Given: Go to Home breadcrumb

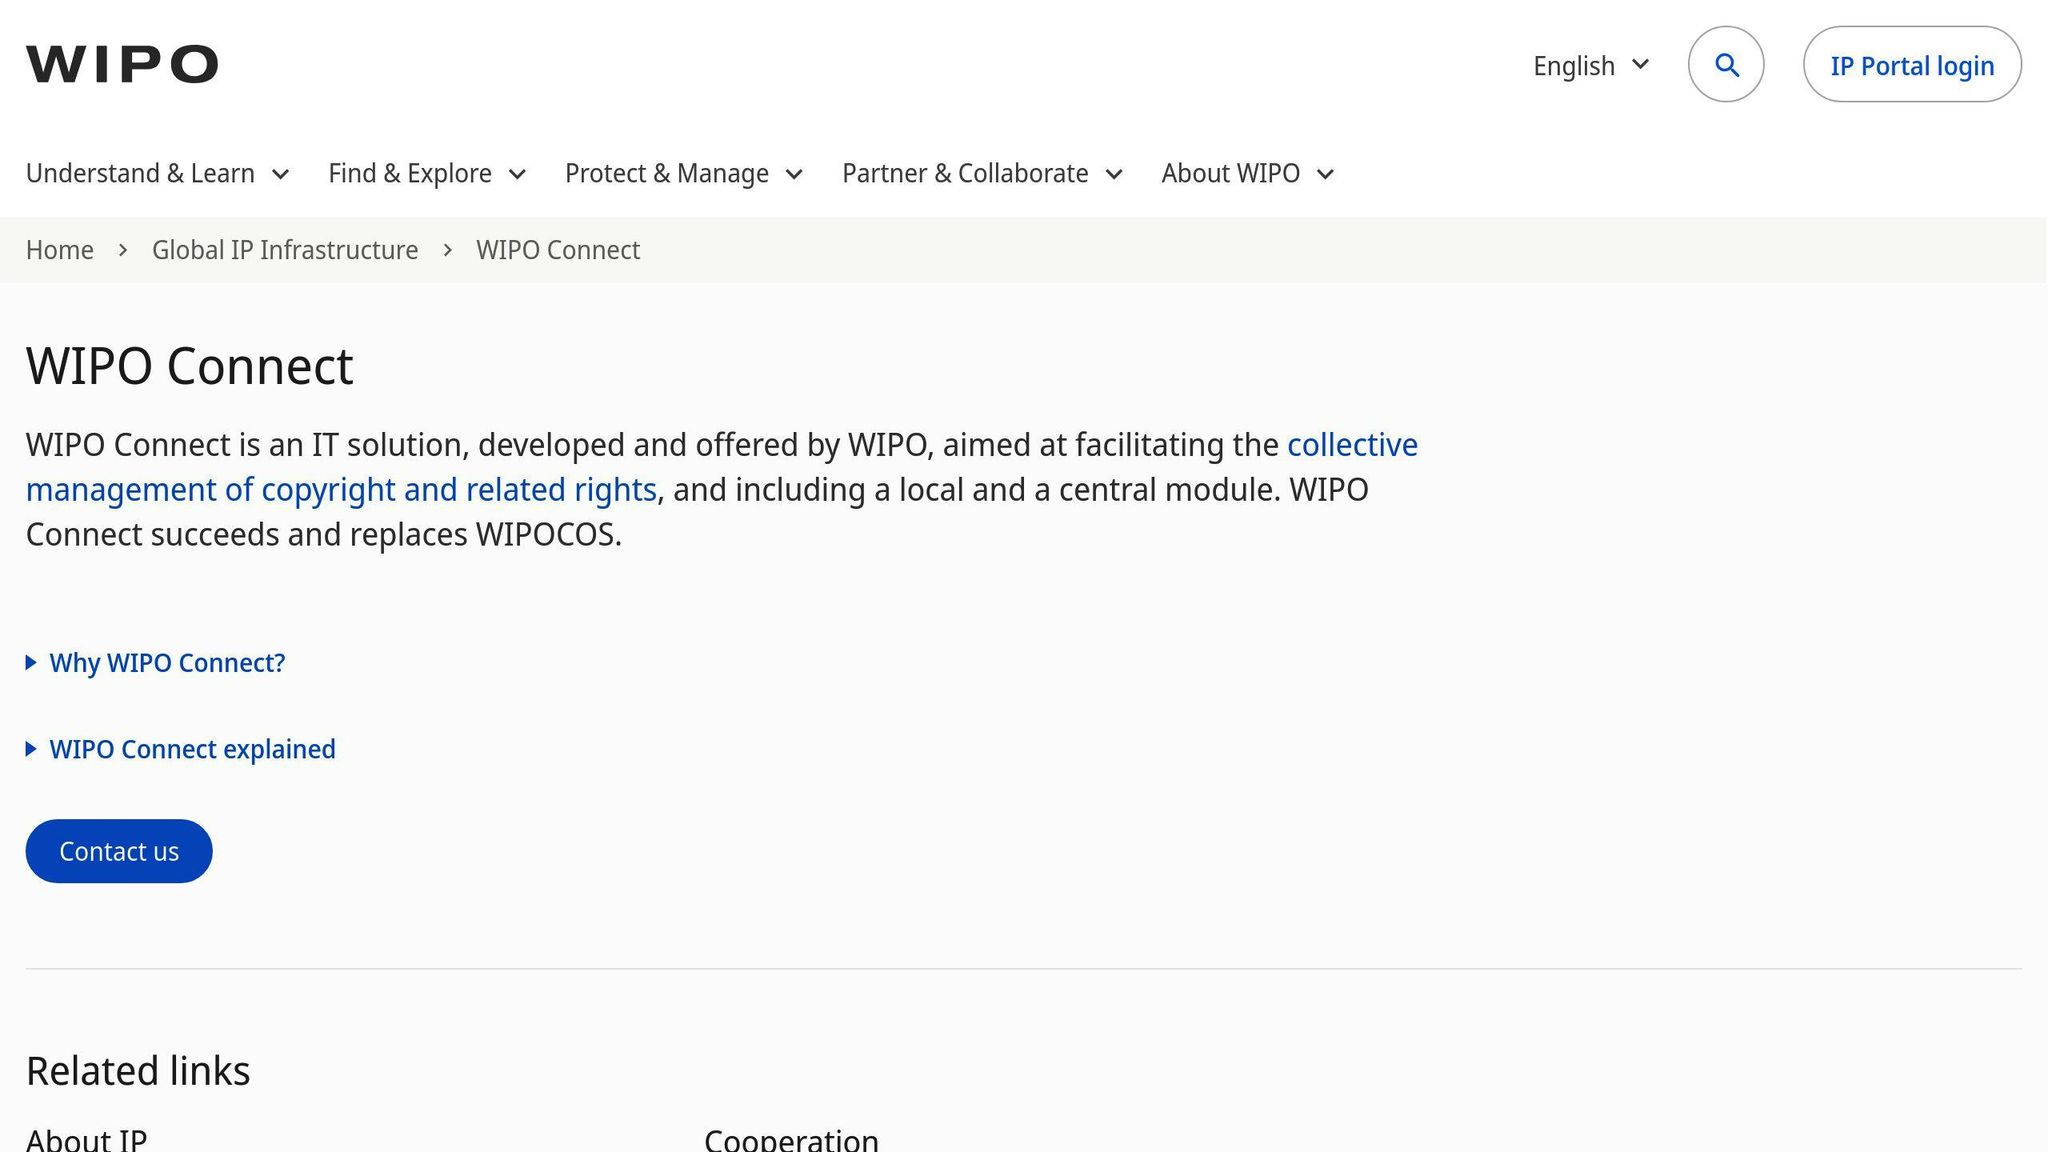Looking at the screenshot, I should pyautogui.click(x=60, y=250).
